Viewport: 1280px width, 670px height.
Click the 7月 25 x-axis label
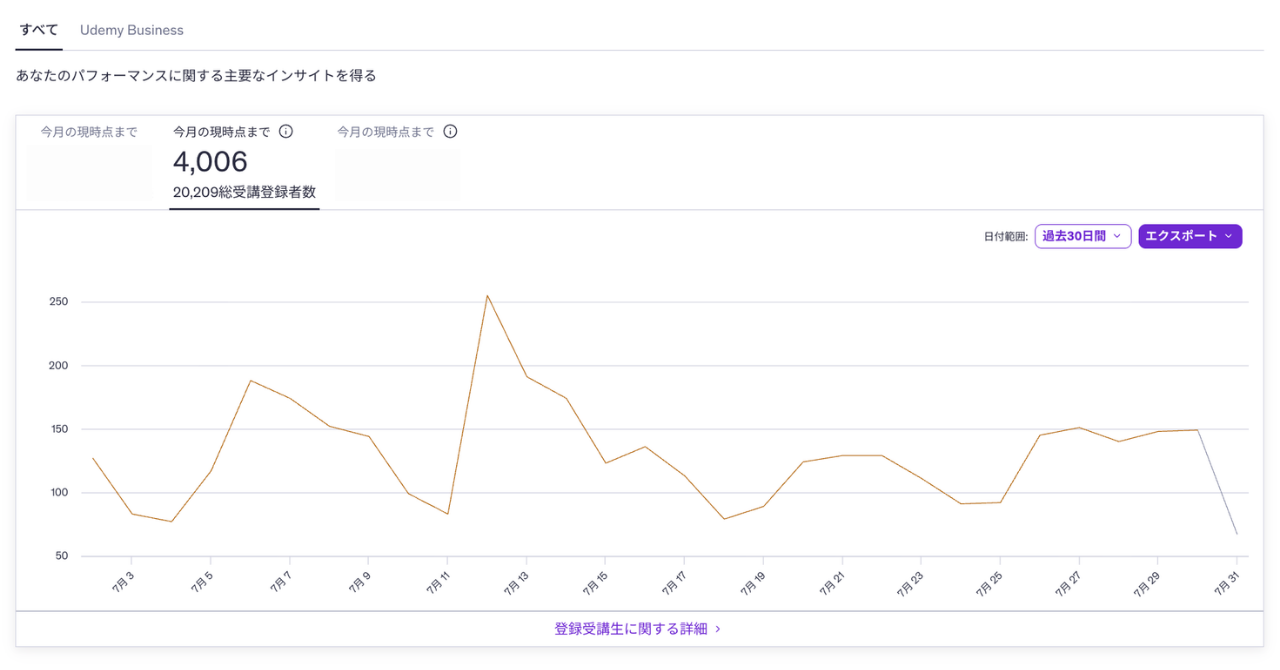tap(987, 584)
